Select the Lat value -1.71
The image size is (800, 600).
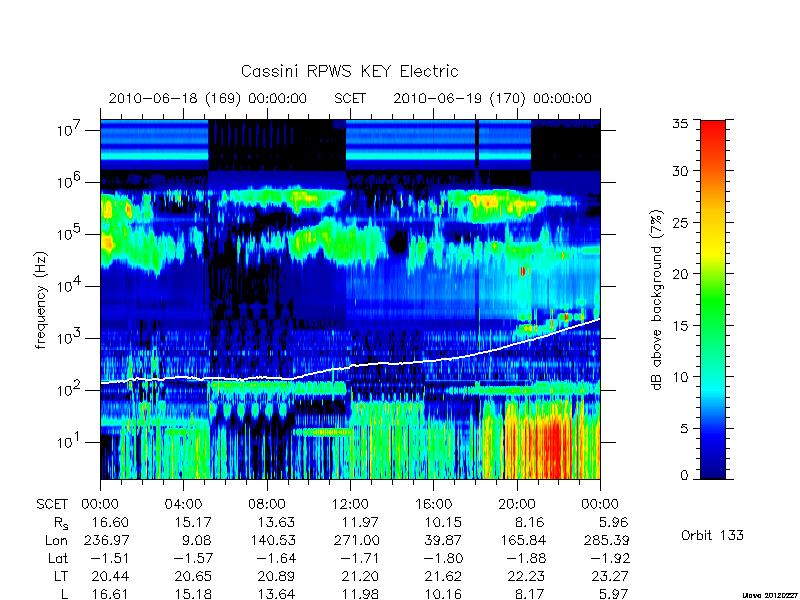(359, 559)
